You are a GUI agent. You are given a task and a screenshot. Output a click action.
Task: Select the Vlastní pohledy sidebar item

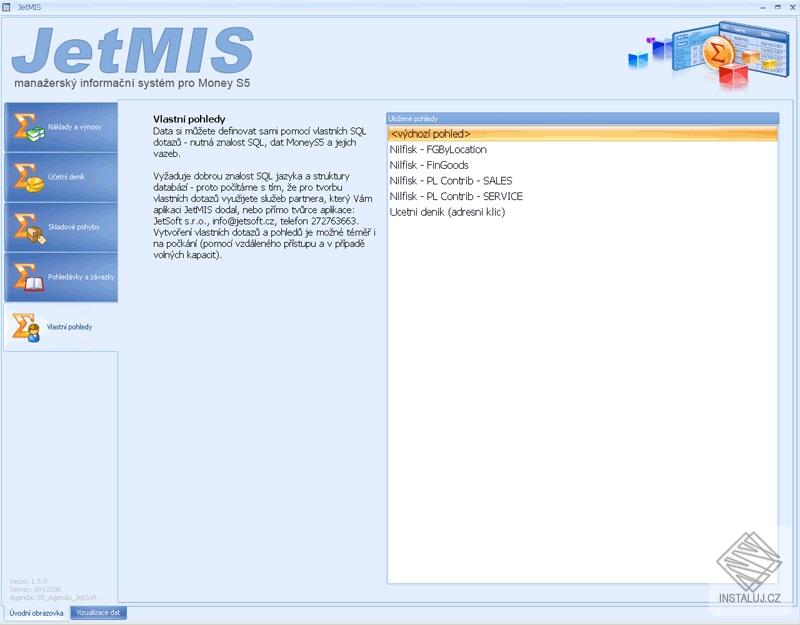(61, 327)
